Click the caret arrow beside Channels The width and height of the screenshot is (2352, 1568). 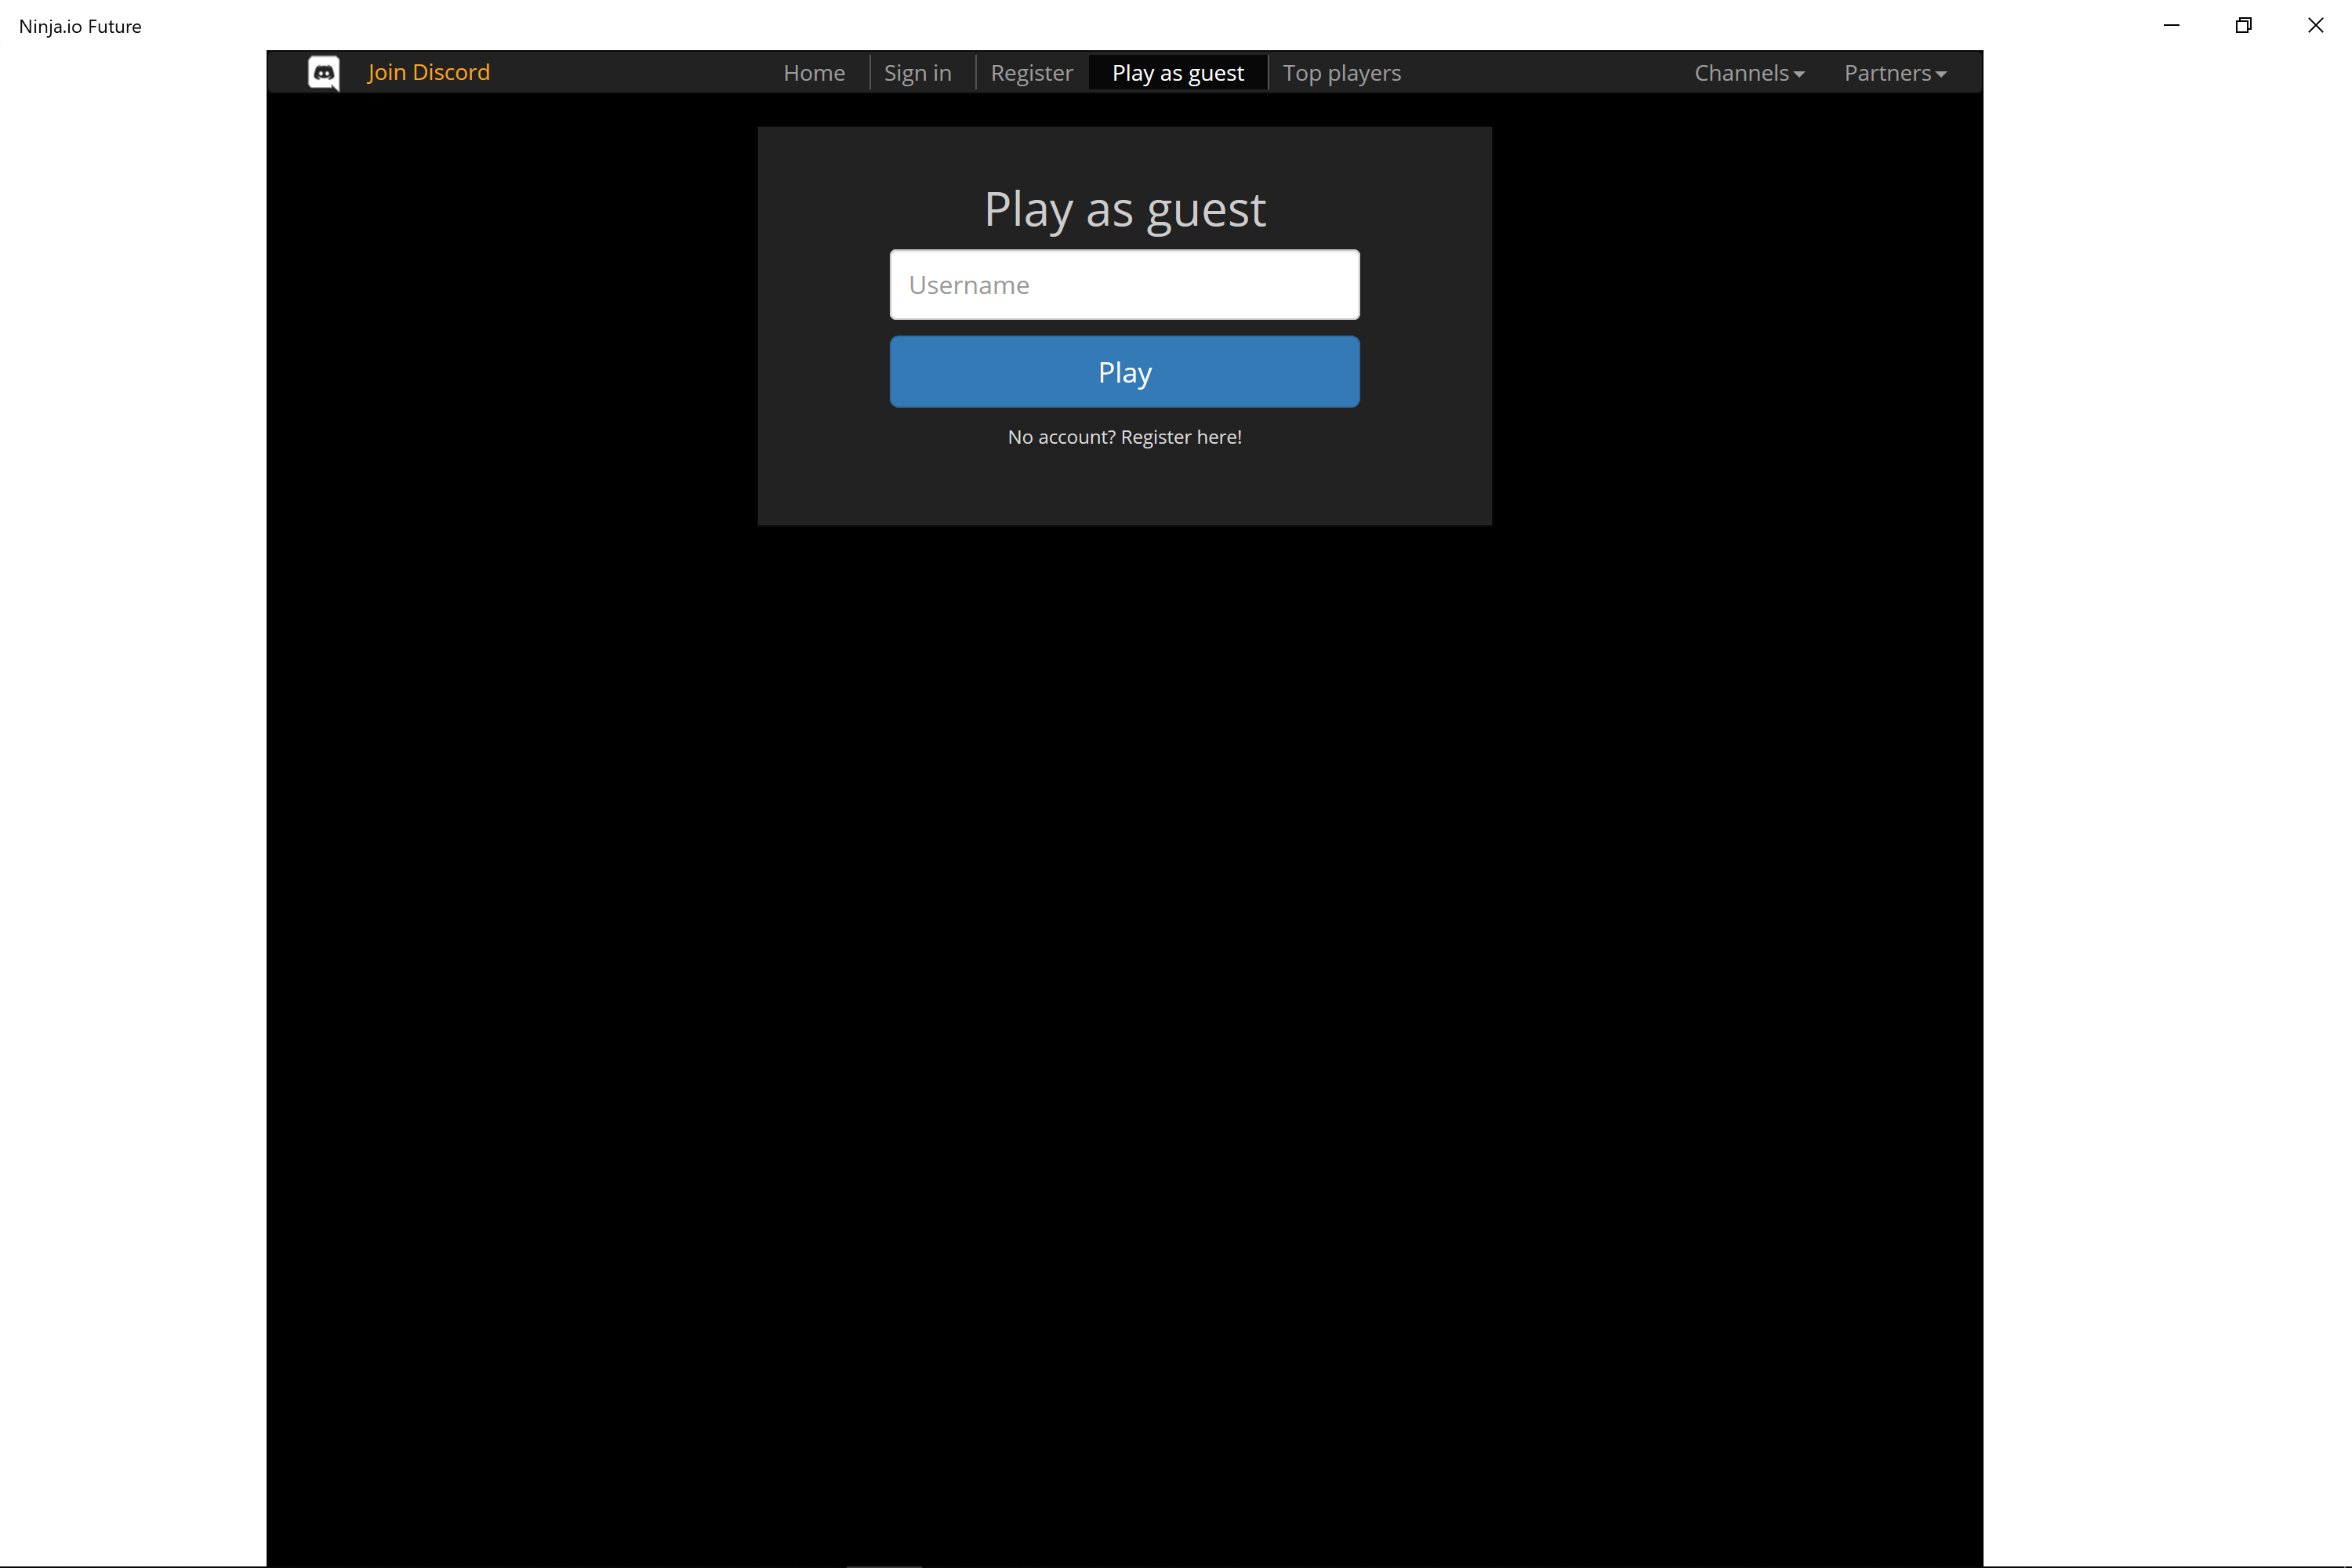[1799, 75]
